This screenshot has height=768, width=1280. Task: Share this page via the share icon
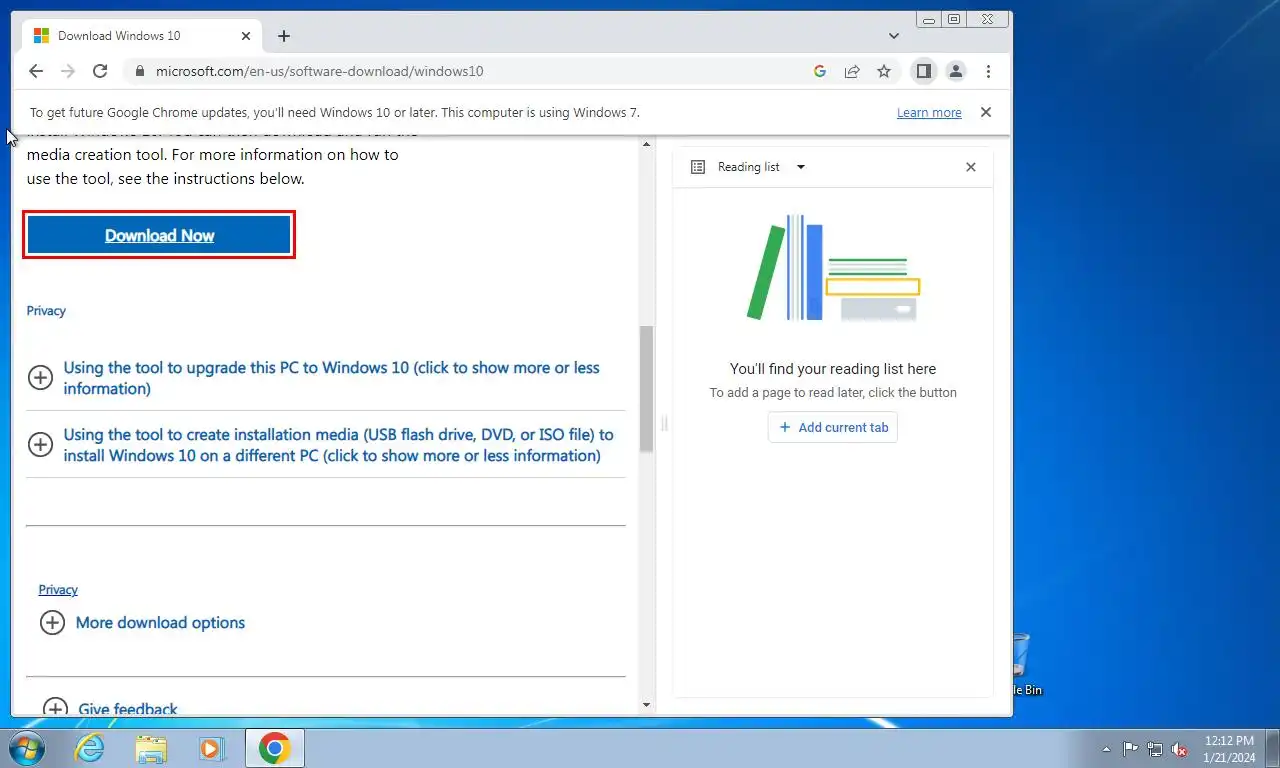coord(852,71)
